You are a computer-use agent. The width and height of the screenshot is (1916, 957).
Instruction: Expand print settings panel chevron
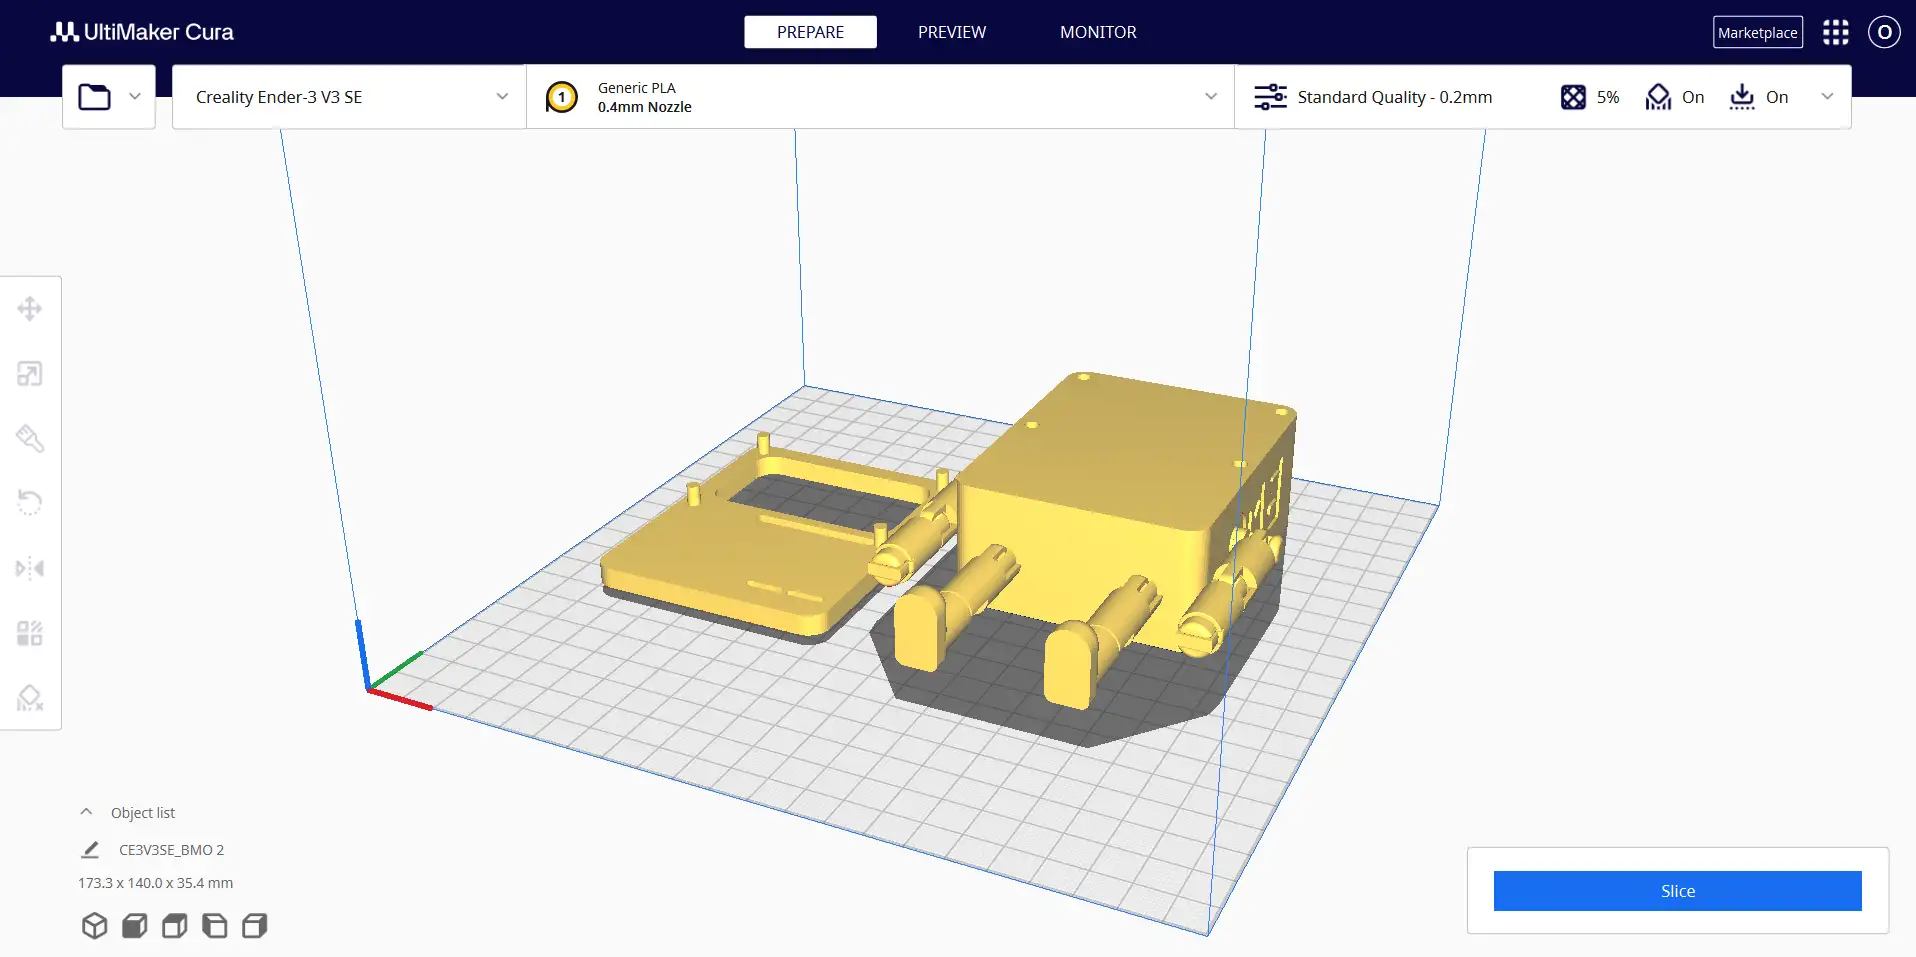point(1827,97)
